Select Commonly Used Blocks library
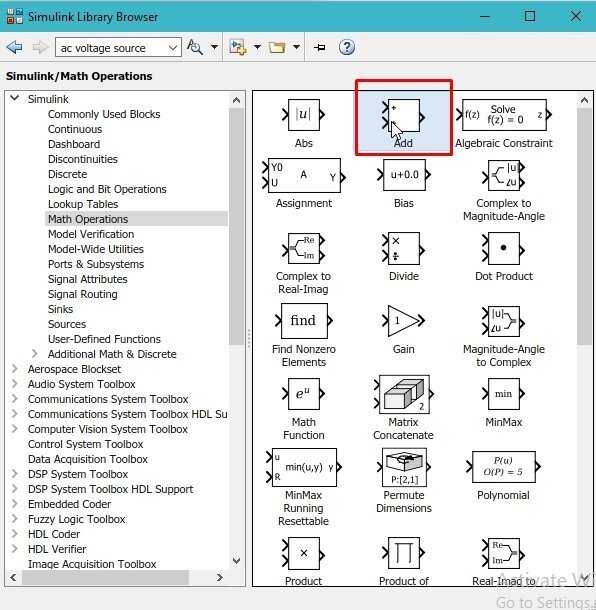 pos(104,114)
